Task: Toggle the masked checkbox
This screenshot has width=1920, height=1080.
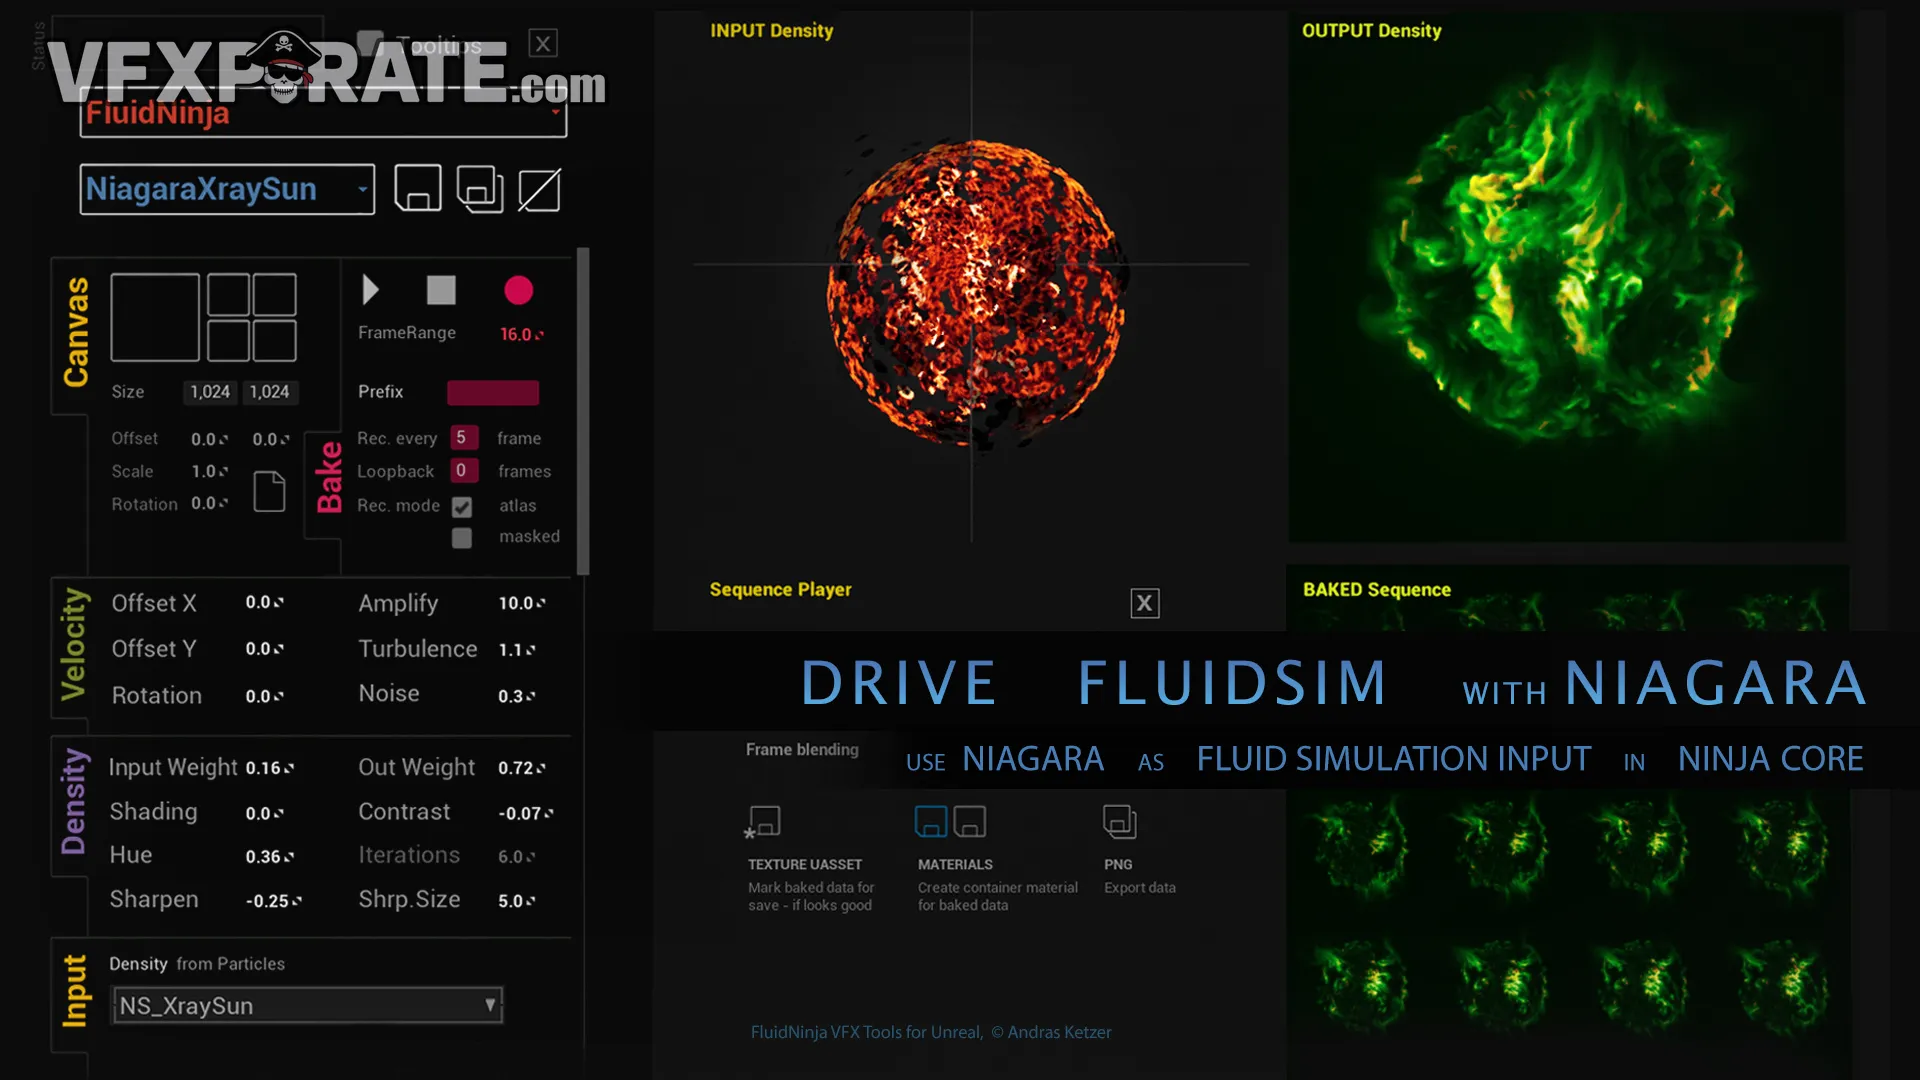Action: 462,538
